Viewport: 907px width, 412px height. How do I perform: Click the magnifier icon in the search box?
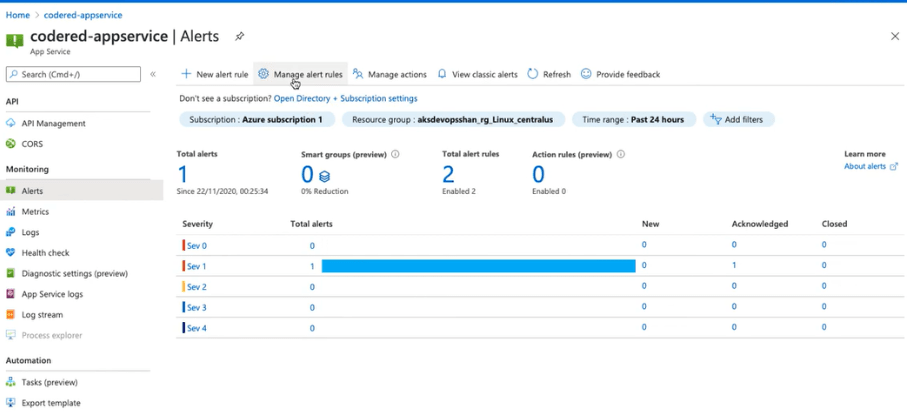click(x=14, y=74)
